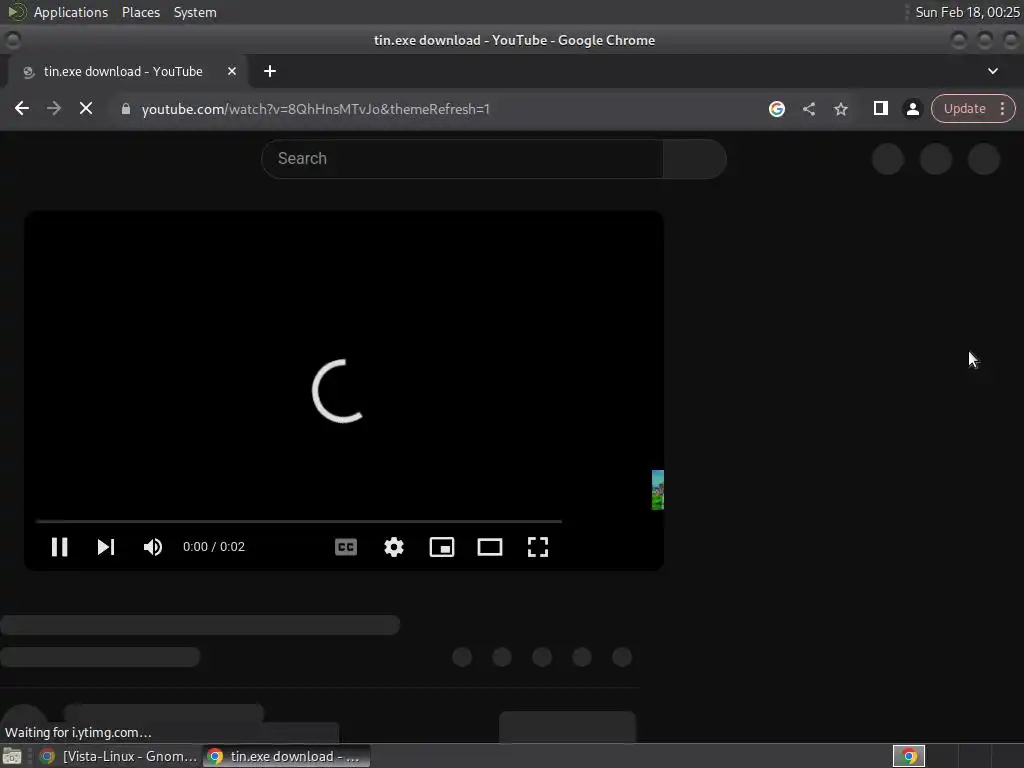
Task: Switch to theater mode
Action: point(490,547)
